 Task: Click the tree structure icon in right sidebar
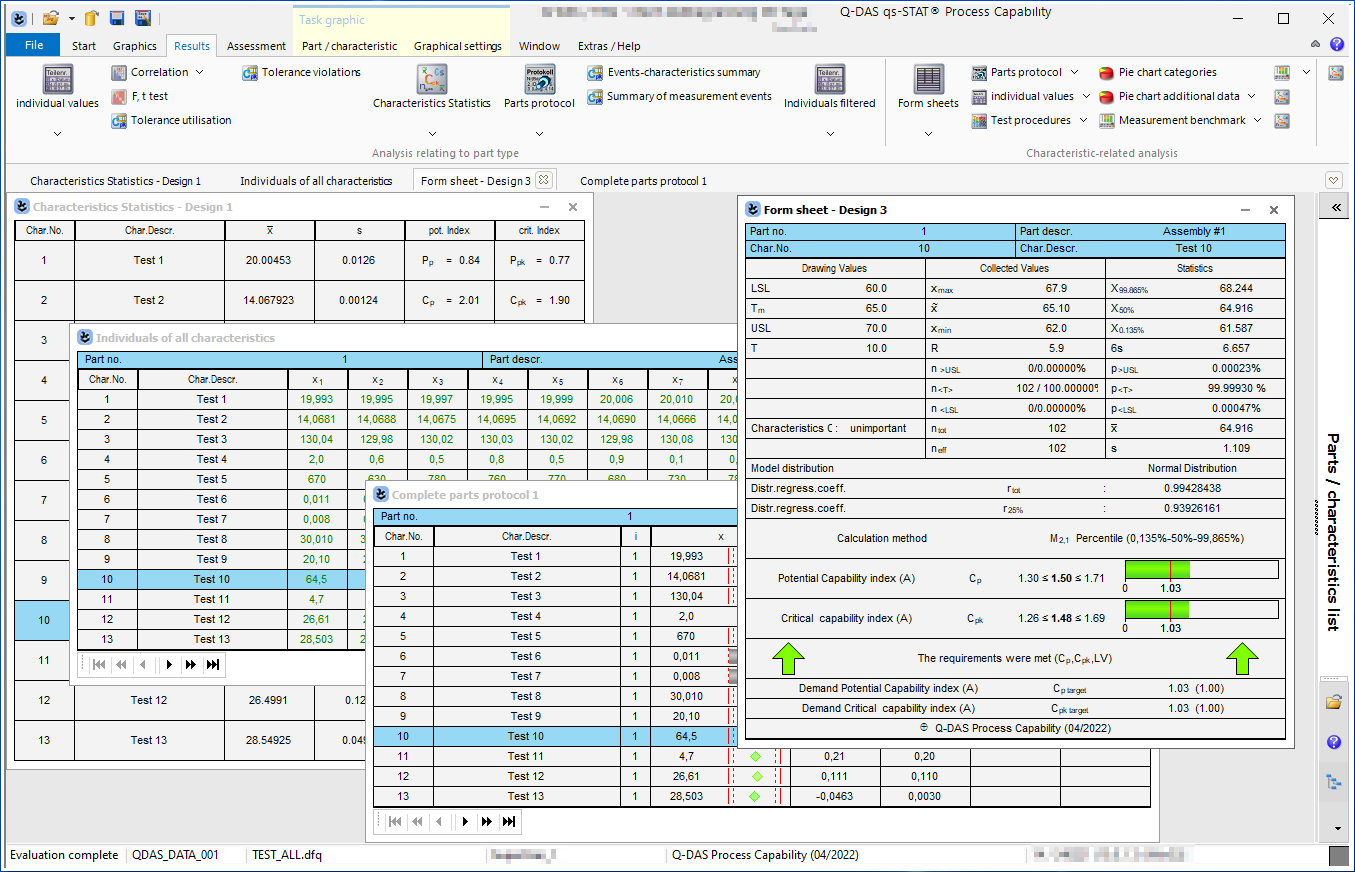click(x=1333, y=782)
